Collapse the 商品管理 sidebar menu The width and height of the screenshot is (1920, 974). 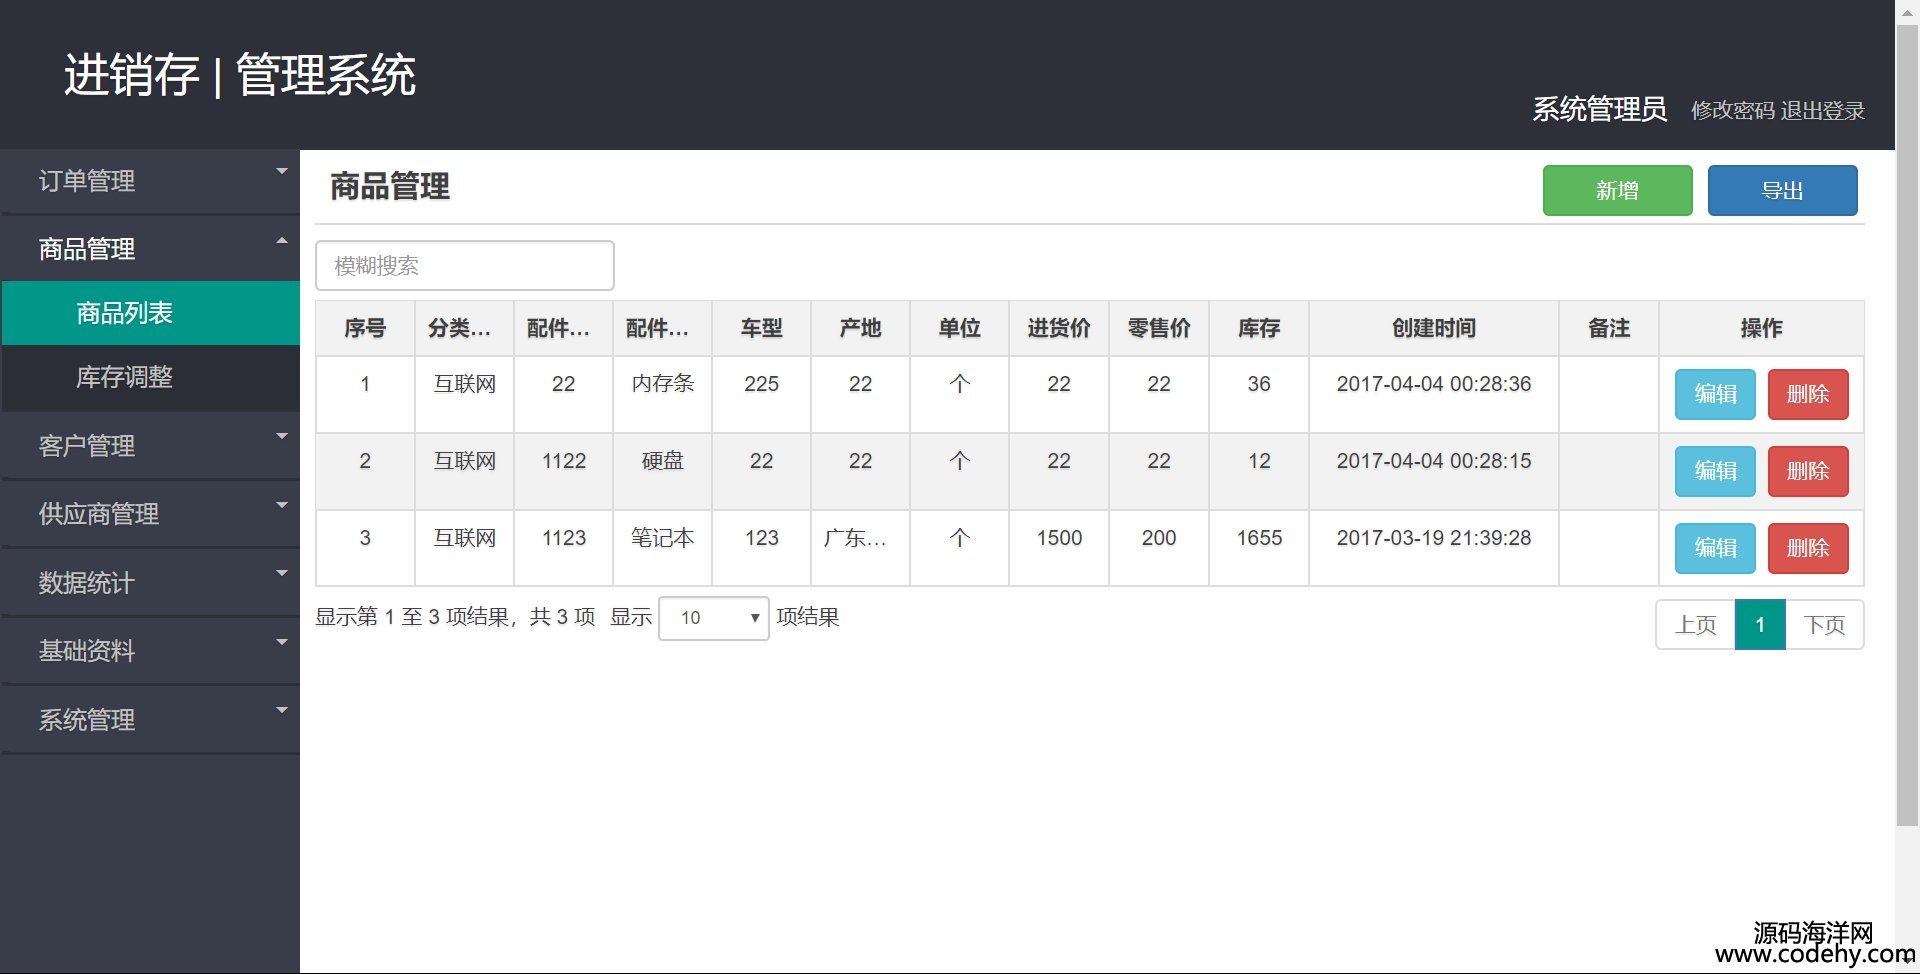pos(150,249)
